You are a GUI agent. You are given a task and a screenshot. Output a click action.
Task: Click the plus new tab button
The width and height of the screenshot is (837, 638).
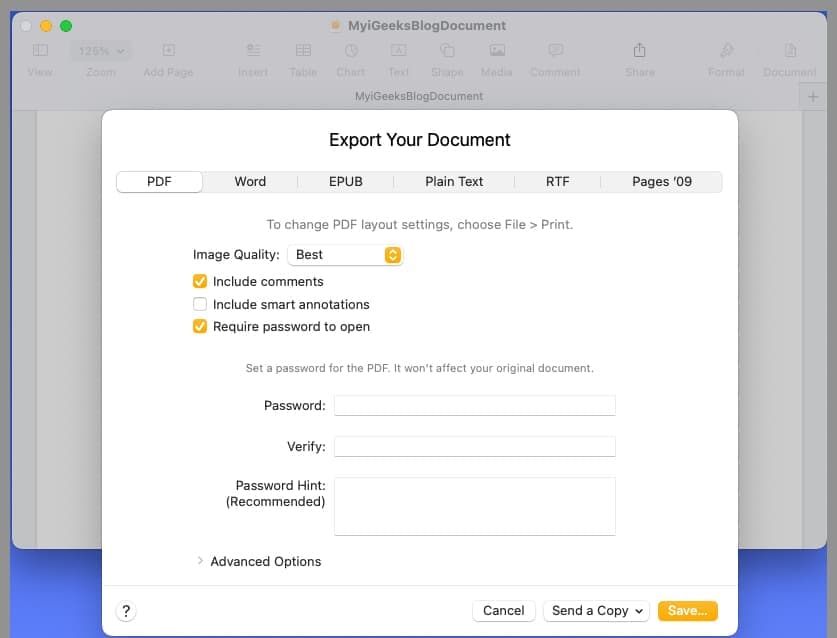[813, 97]
